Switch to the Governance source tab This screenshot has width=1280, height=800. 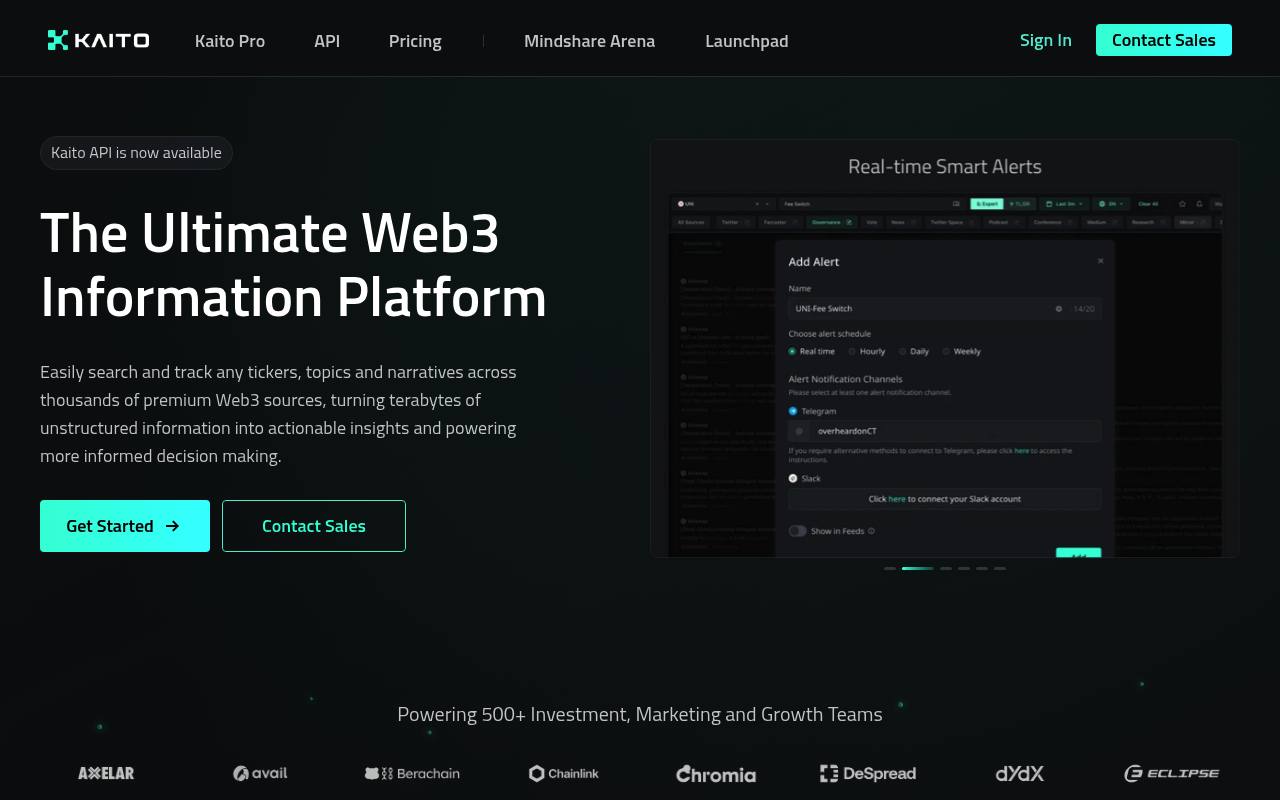tap(832, 222)
